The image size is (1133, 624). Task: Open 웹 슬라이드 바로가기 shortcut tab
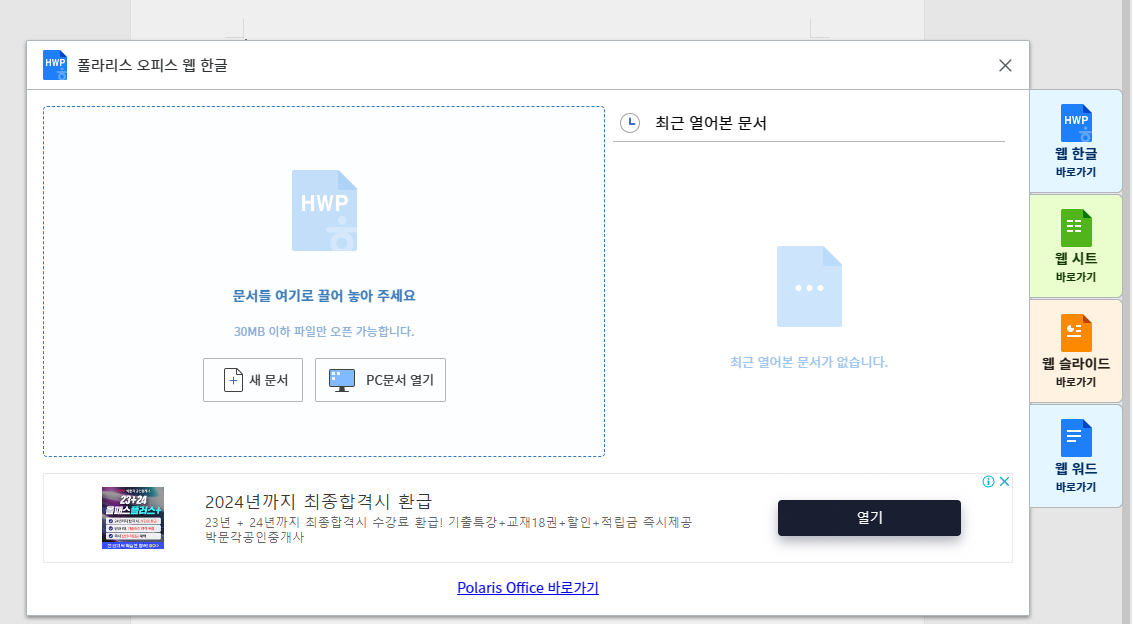pyautogui.click(x=1076, y=351)
